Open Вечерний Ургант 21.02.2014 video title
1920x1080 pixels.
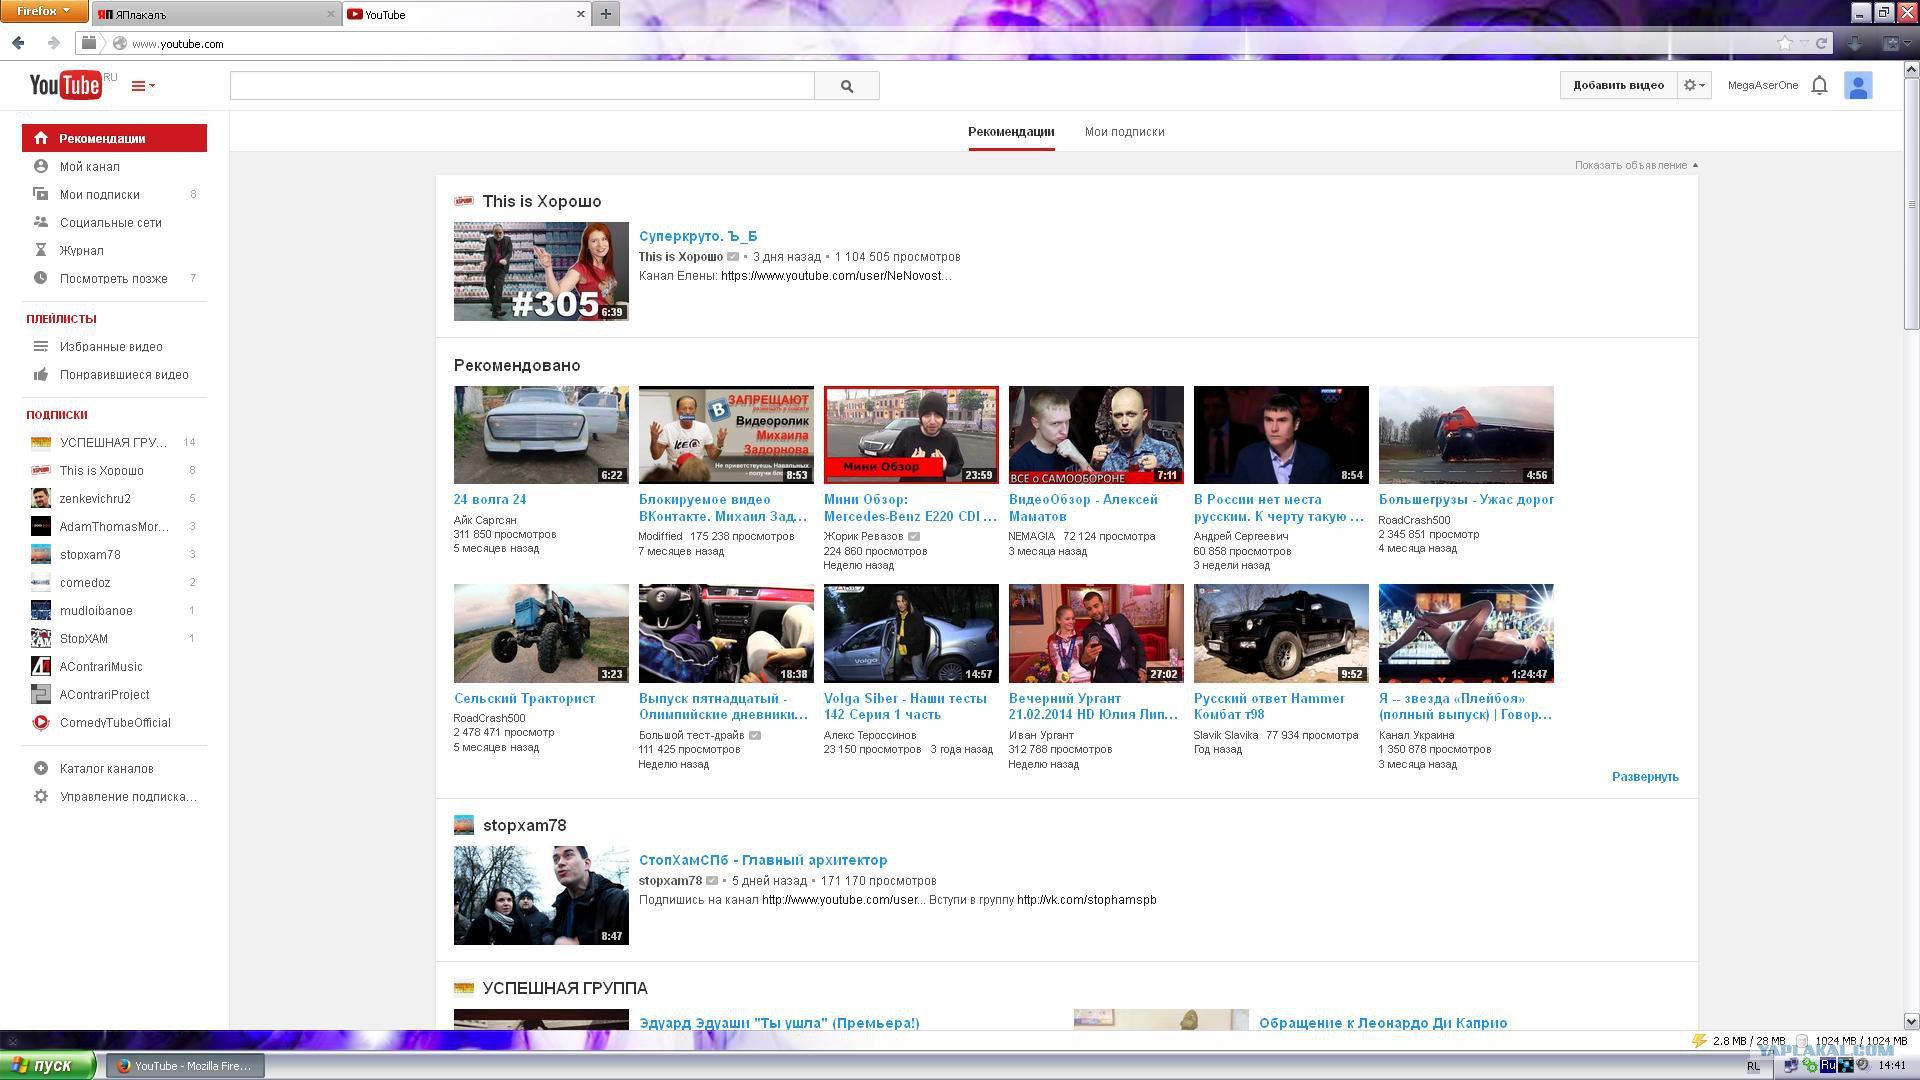[x=1093, y=706]
